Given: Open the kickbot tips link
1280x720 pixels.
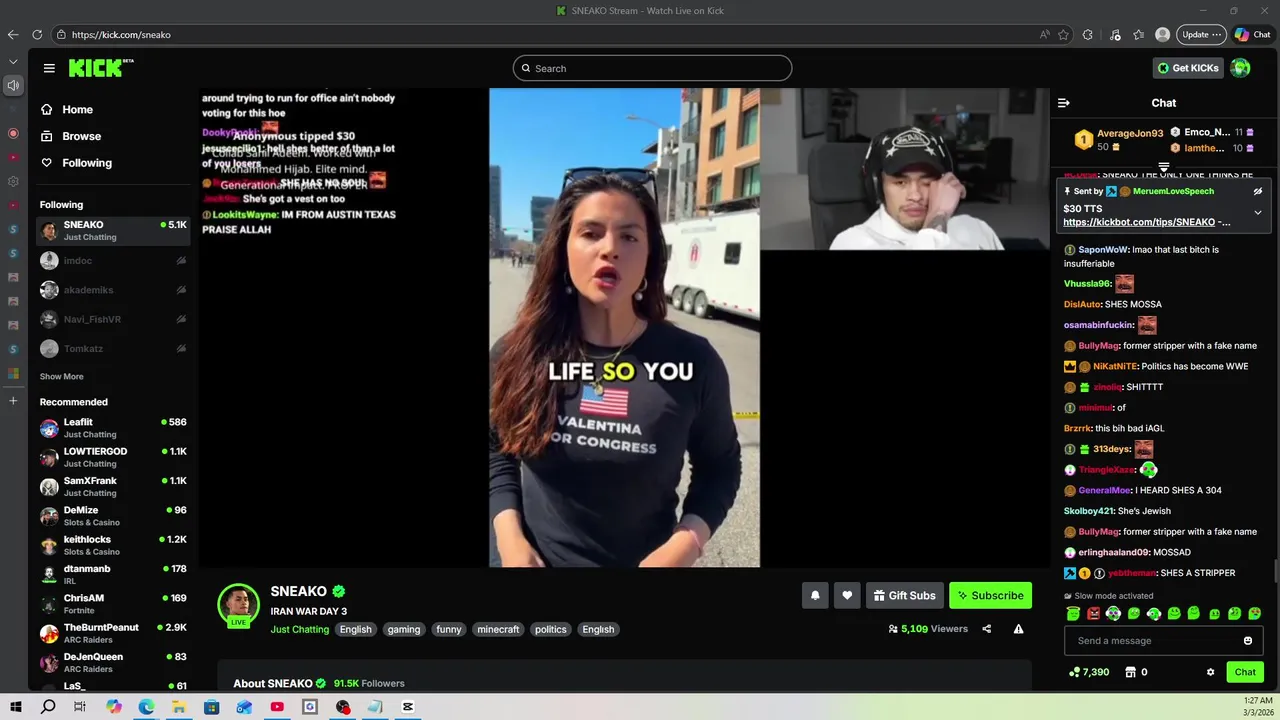Looking at the screenshot, I should [x=1140, y=222].
